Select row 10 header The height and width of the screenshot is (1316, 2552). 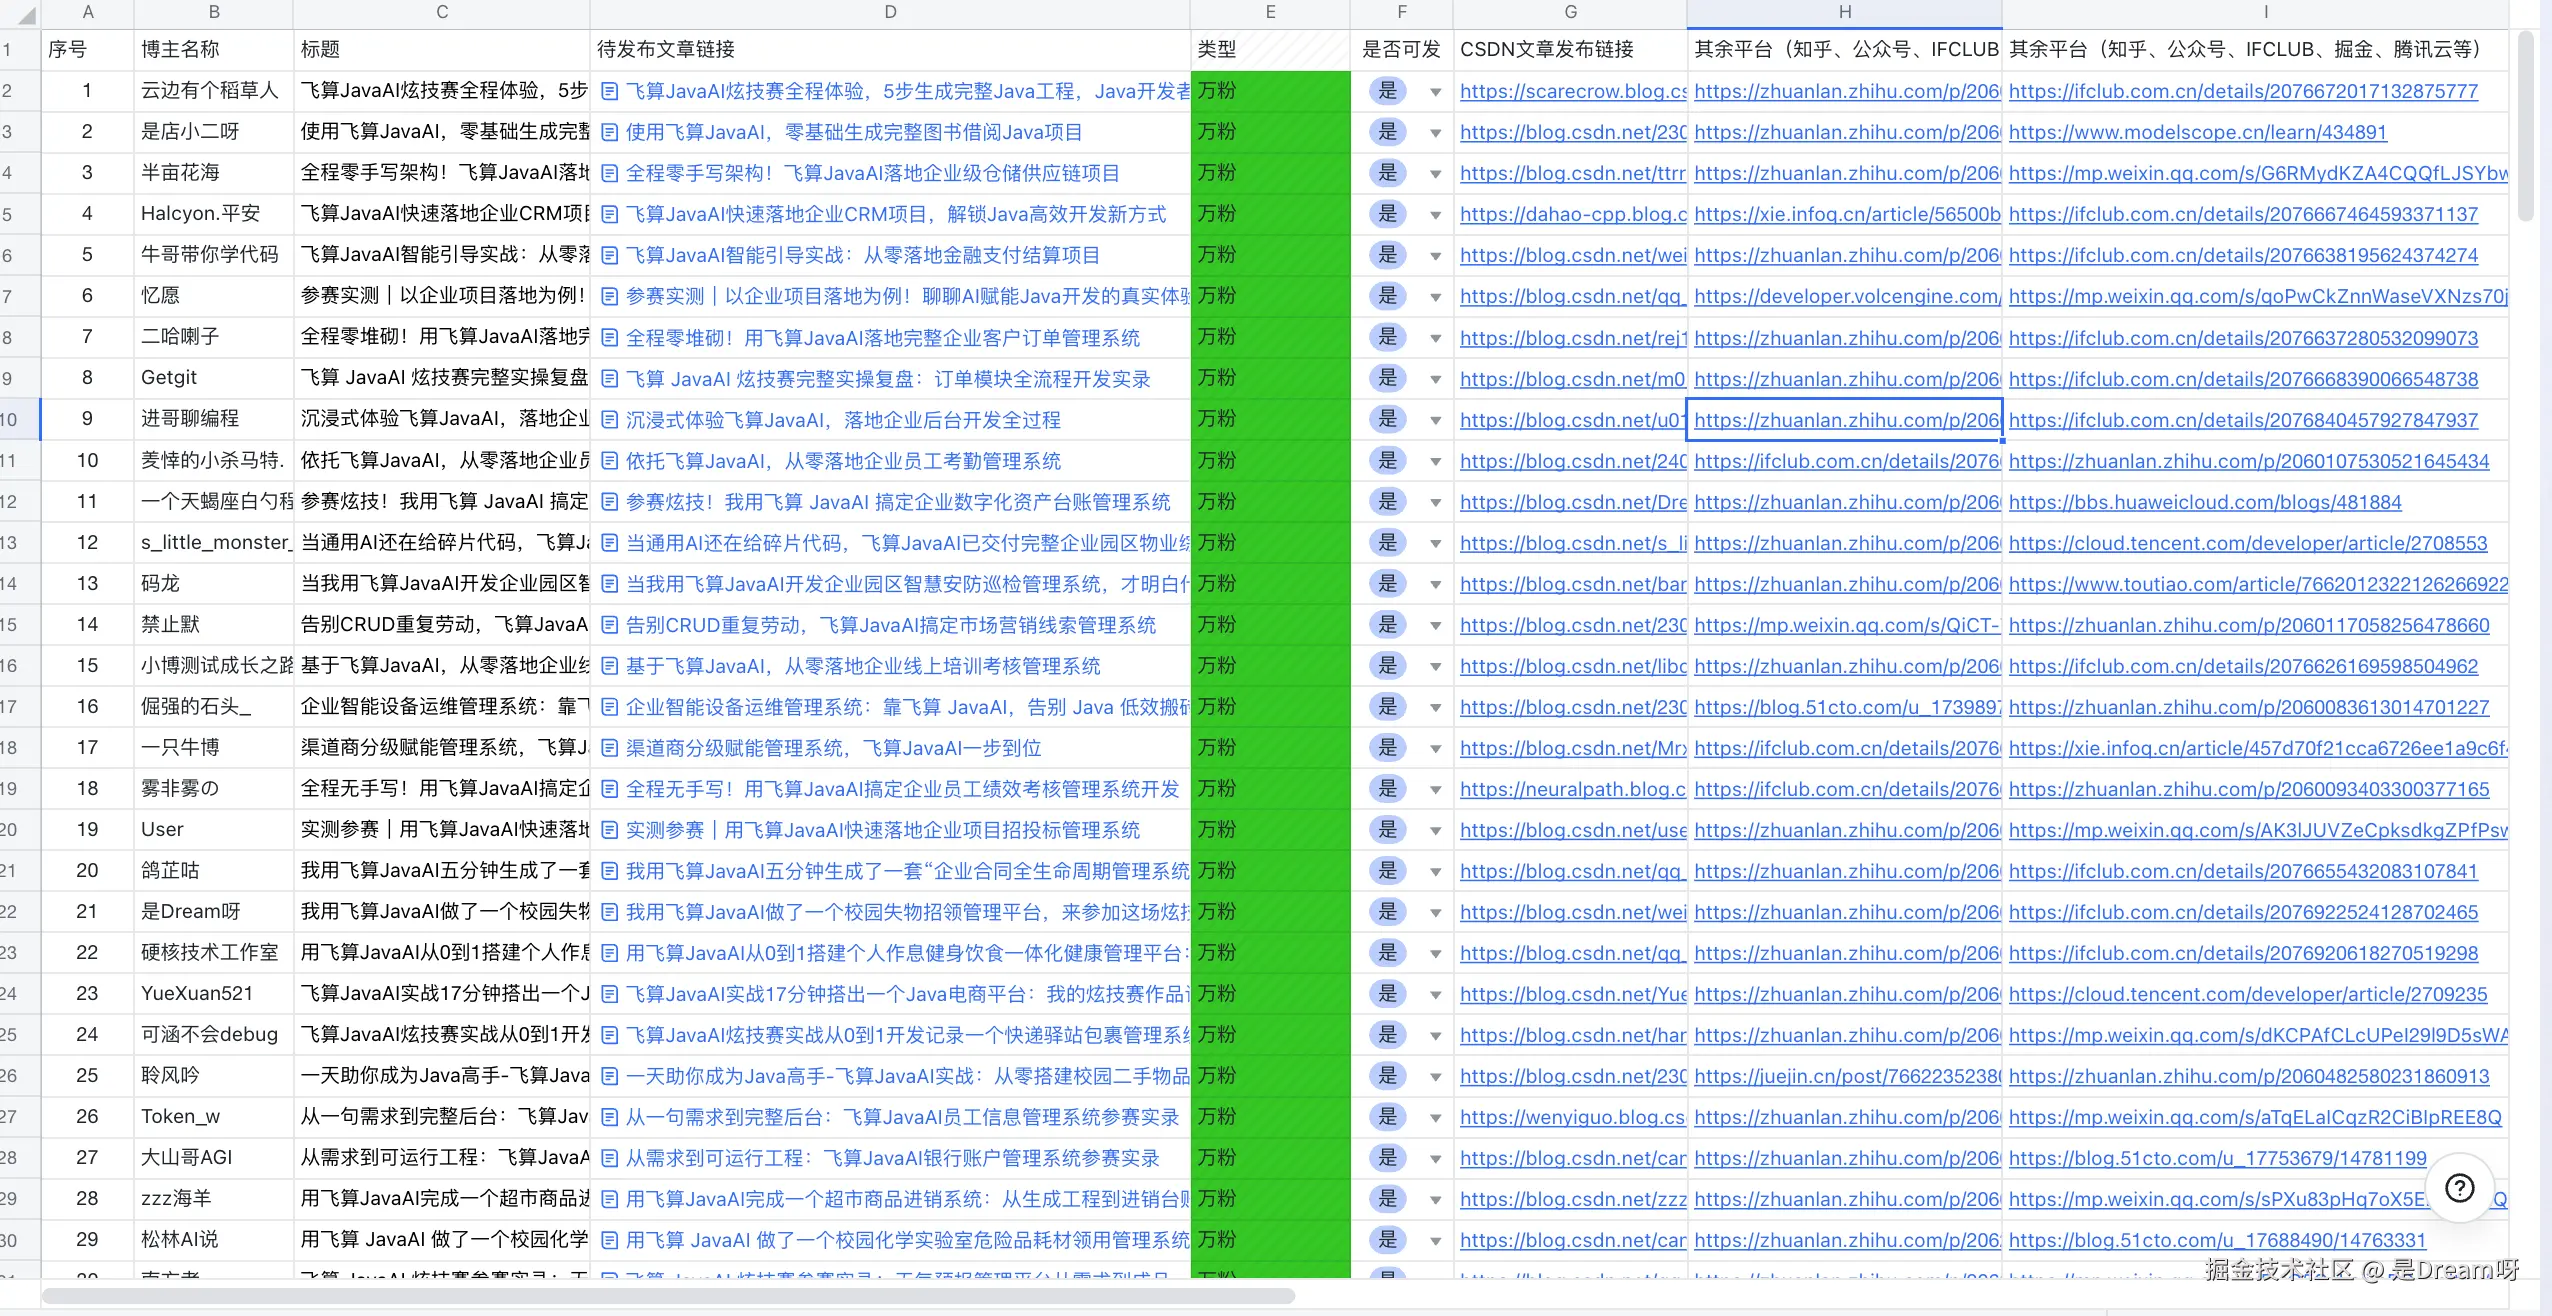tap(19, 420)
